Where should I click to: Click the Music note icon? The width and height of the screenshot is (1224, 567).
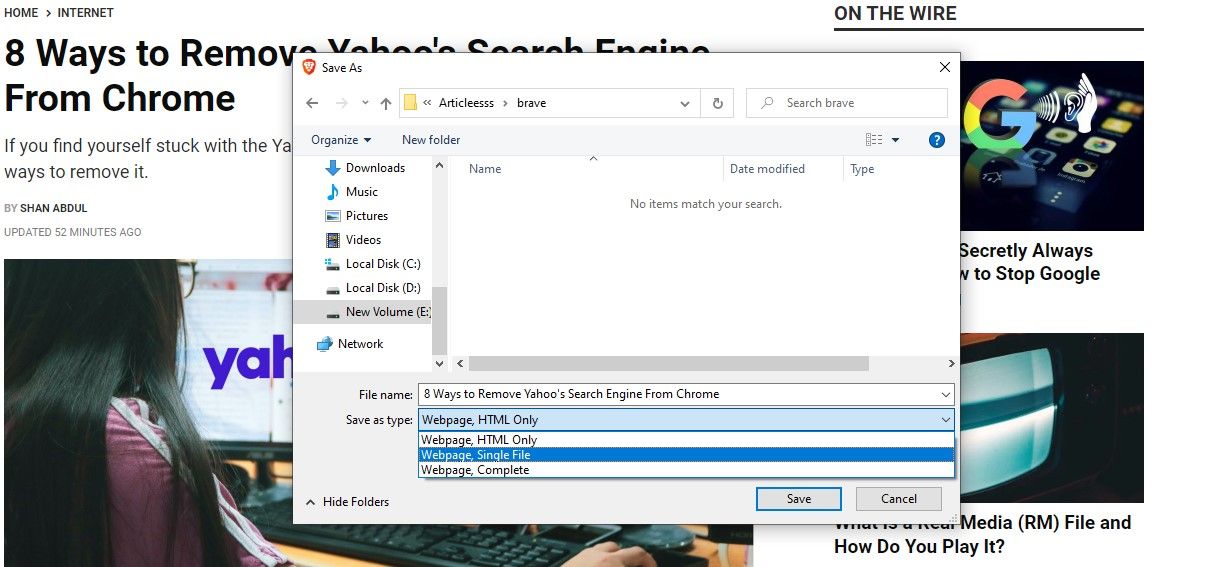click(x=333, y=192)
